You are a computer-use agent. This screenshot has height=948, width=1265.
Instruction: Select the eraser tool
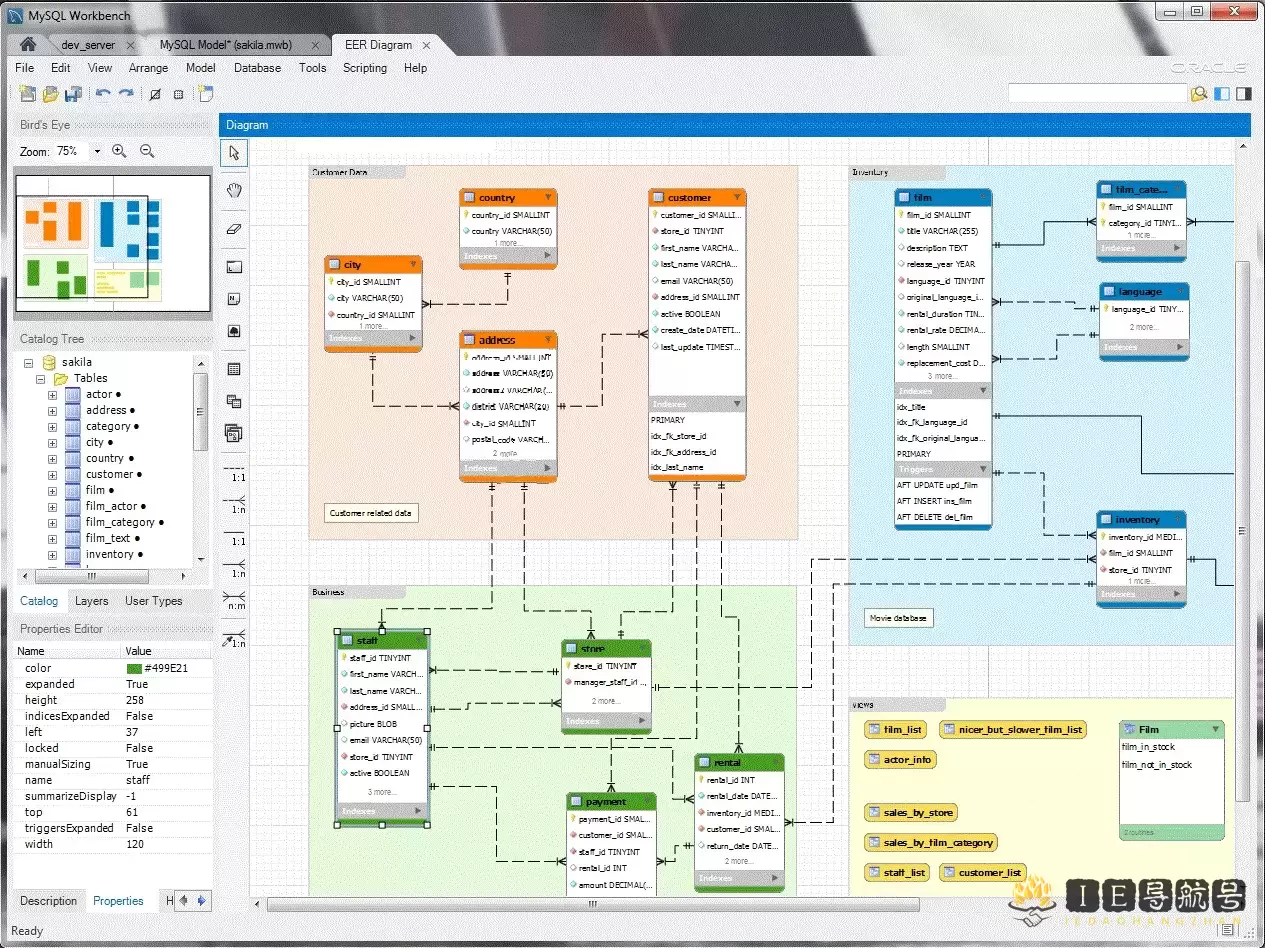click(x=234, y=227)
